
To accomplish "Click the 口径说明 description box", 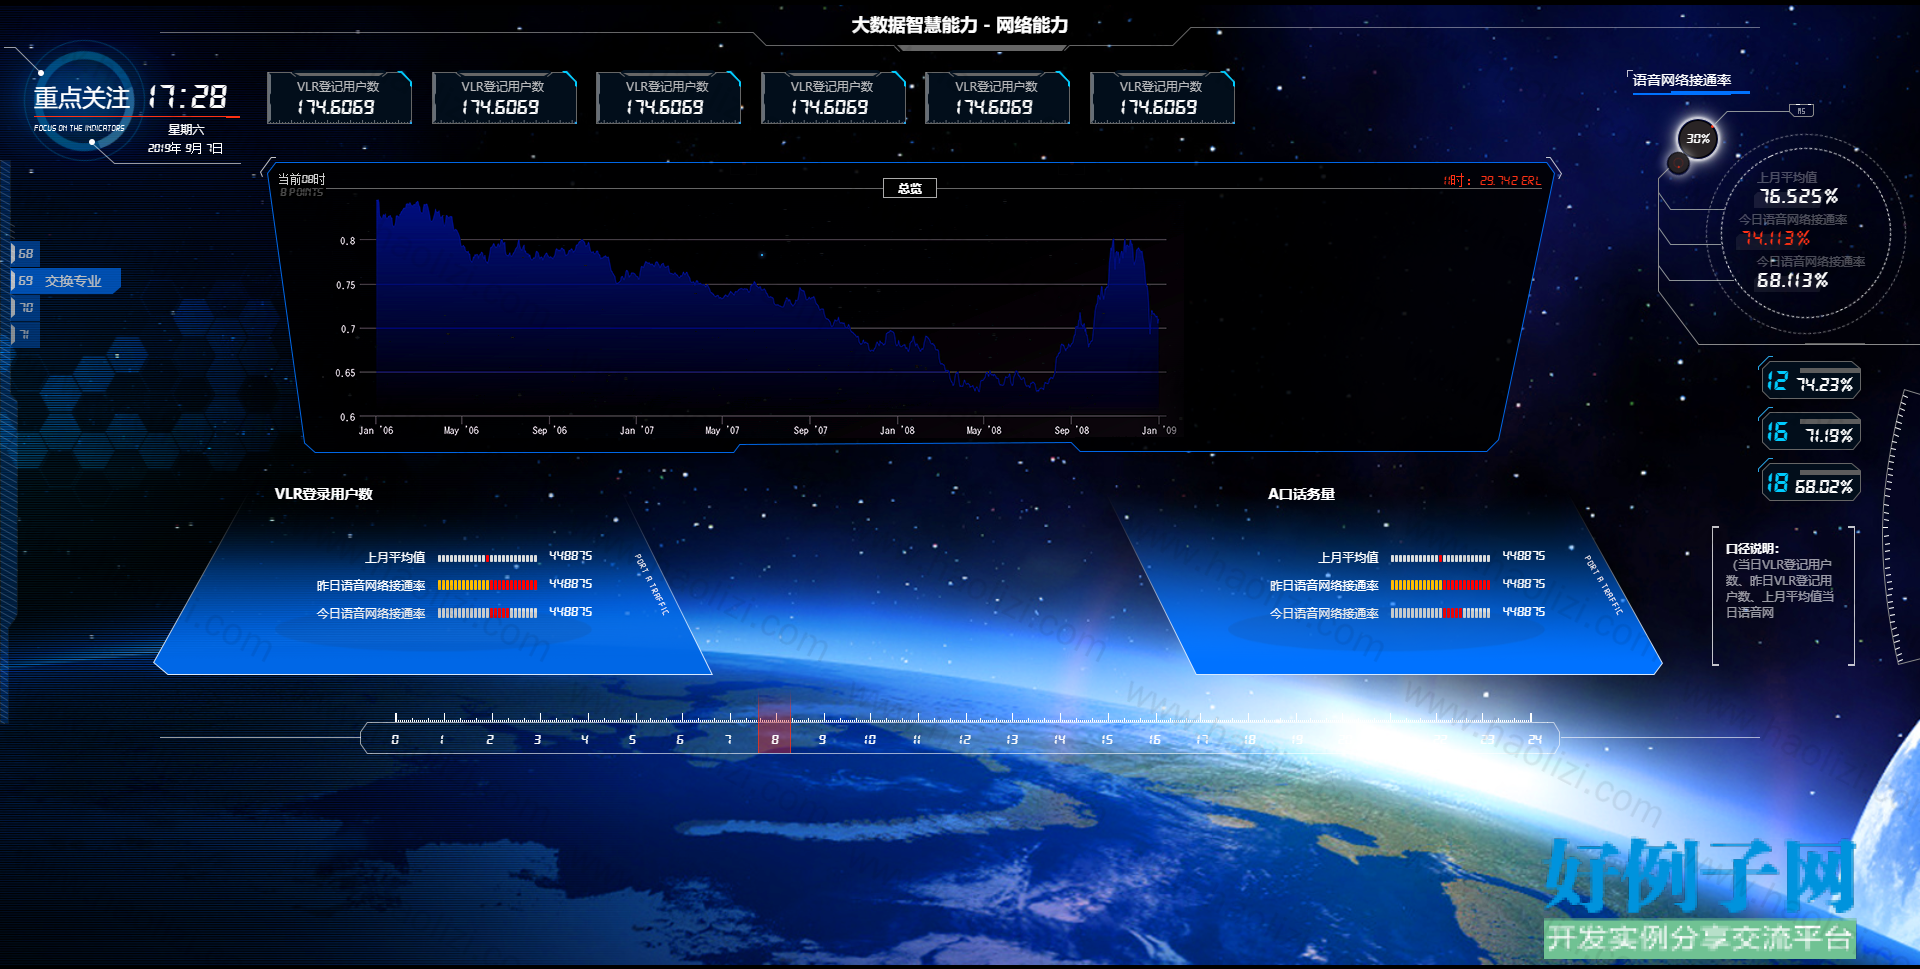I will (x=1783, y=595).
